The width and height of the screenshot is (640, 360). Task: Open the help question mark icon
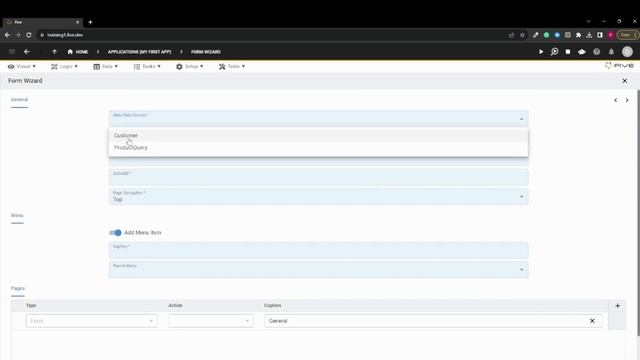coord(596,52)
